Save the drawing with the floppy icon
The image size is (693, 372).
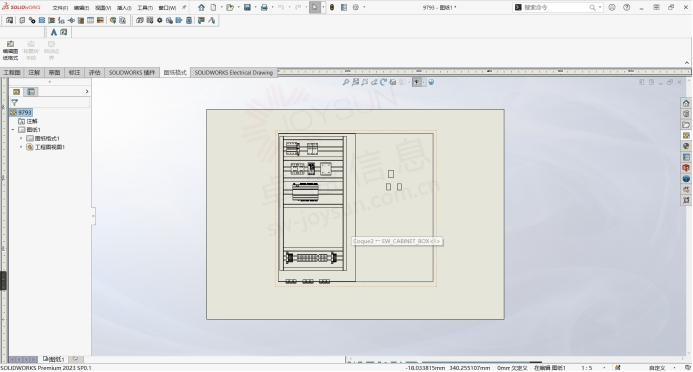(247, 8)
